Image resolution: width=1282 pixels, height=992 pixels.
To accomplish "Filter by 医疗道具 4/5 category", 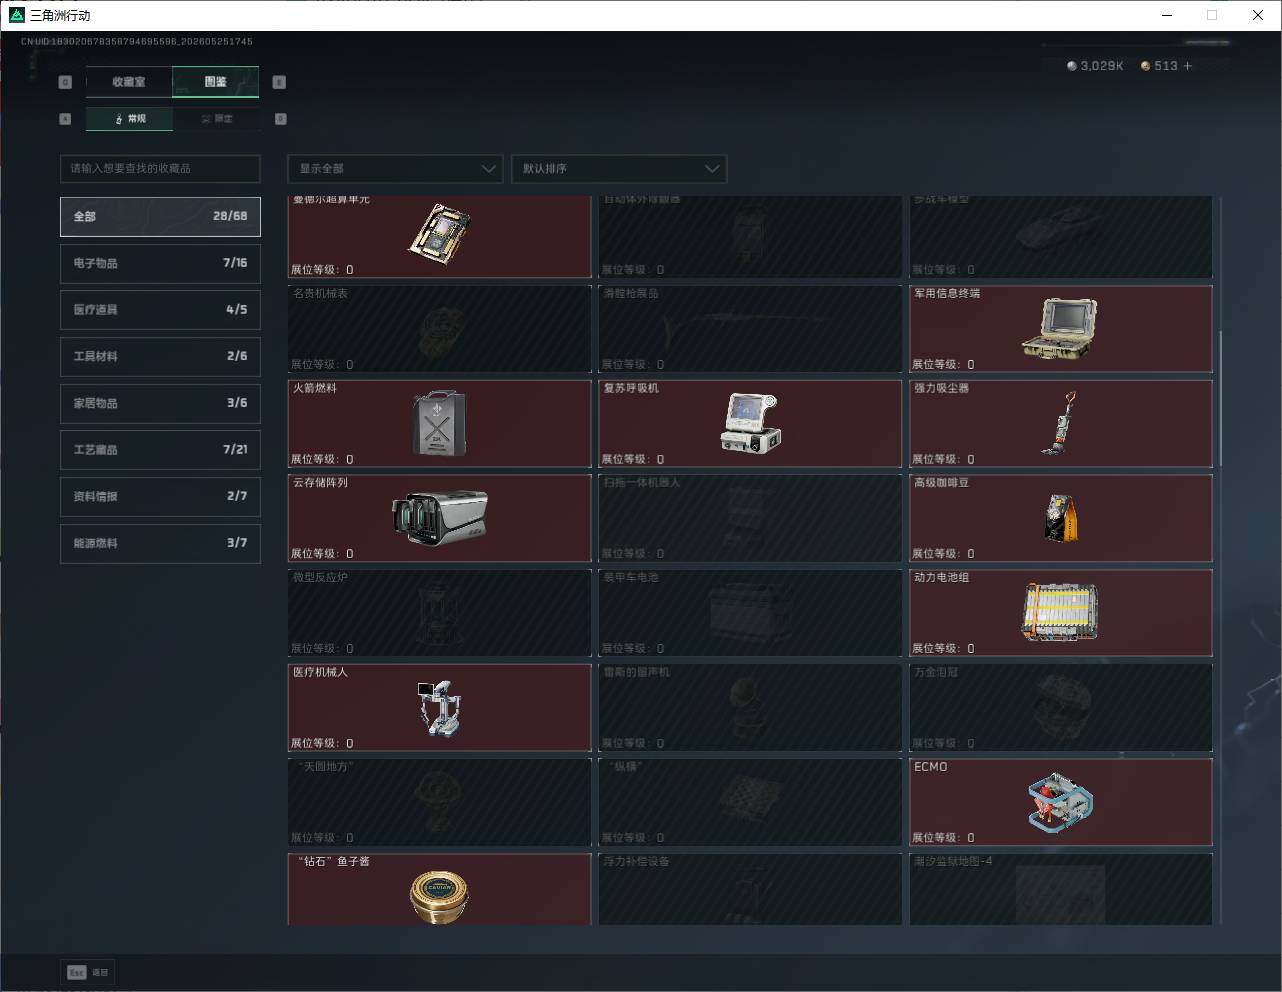I will click(160, 310).
